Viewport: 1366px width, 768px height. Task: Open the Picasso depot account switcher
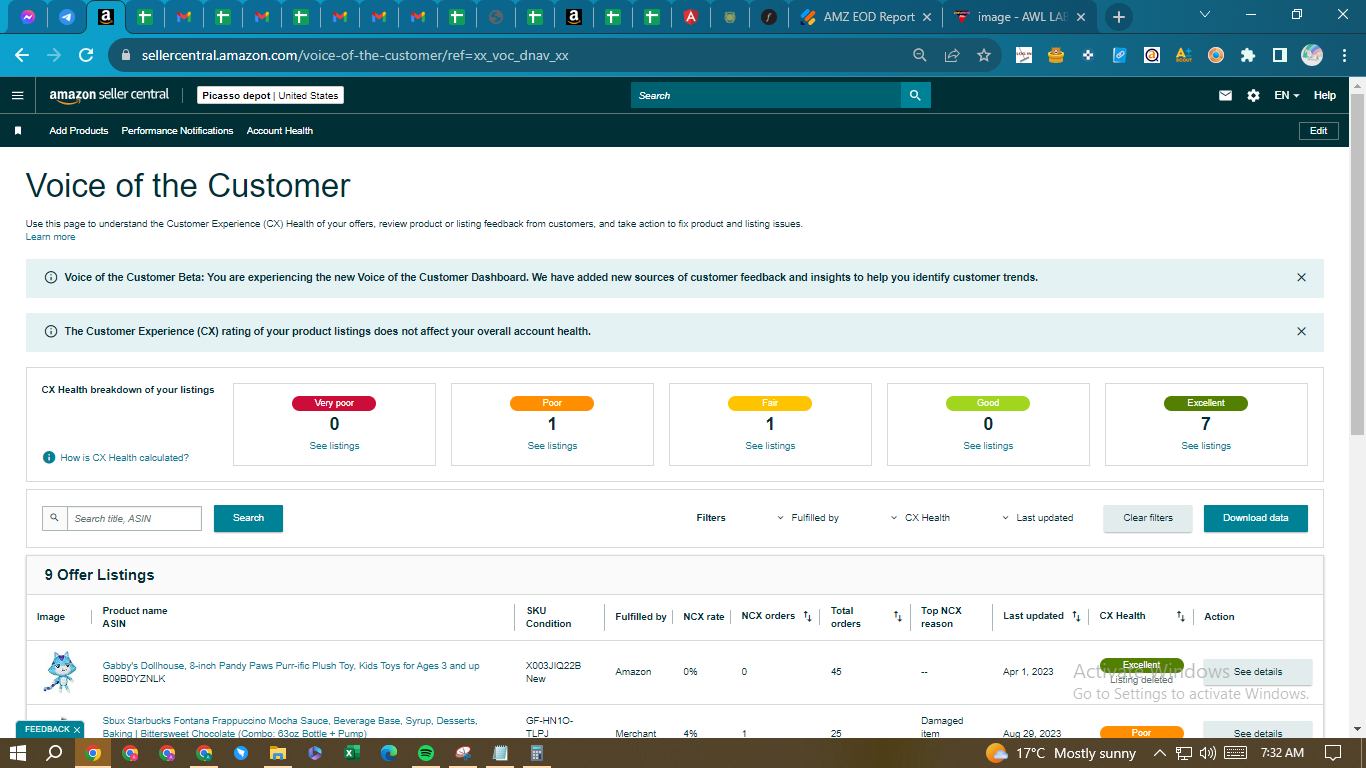click(x=270, y=95)
